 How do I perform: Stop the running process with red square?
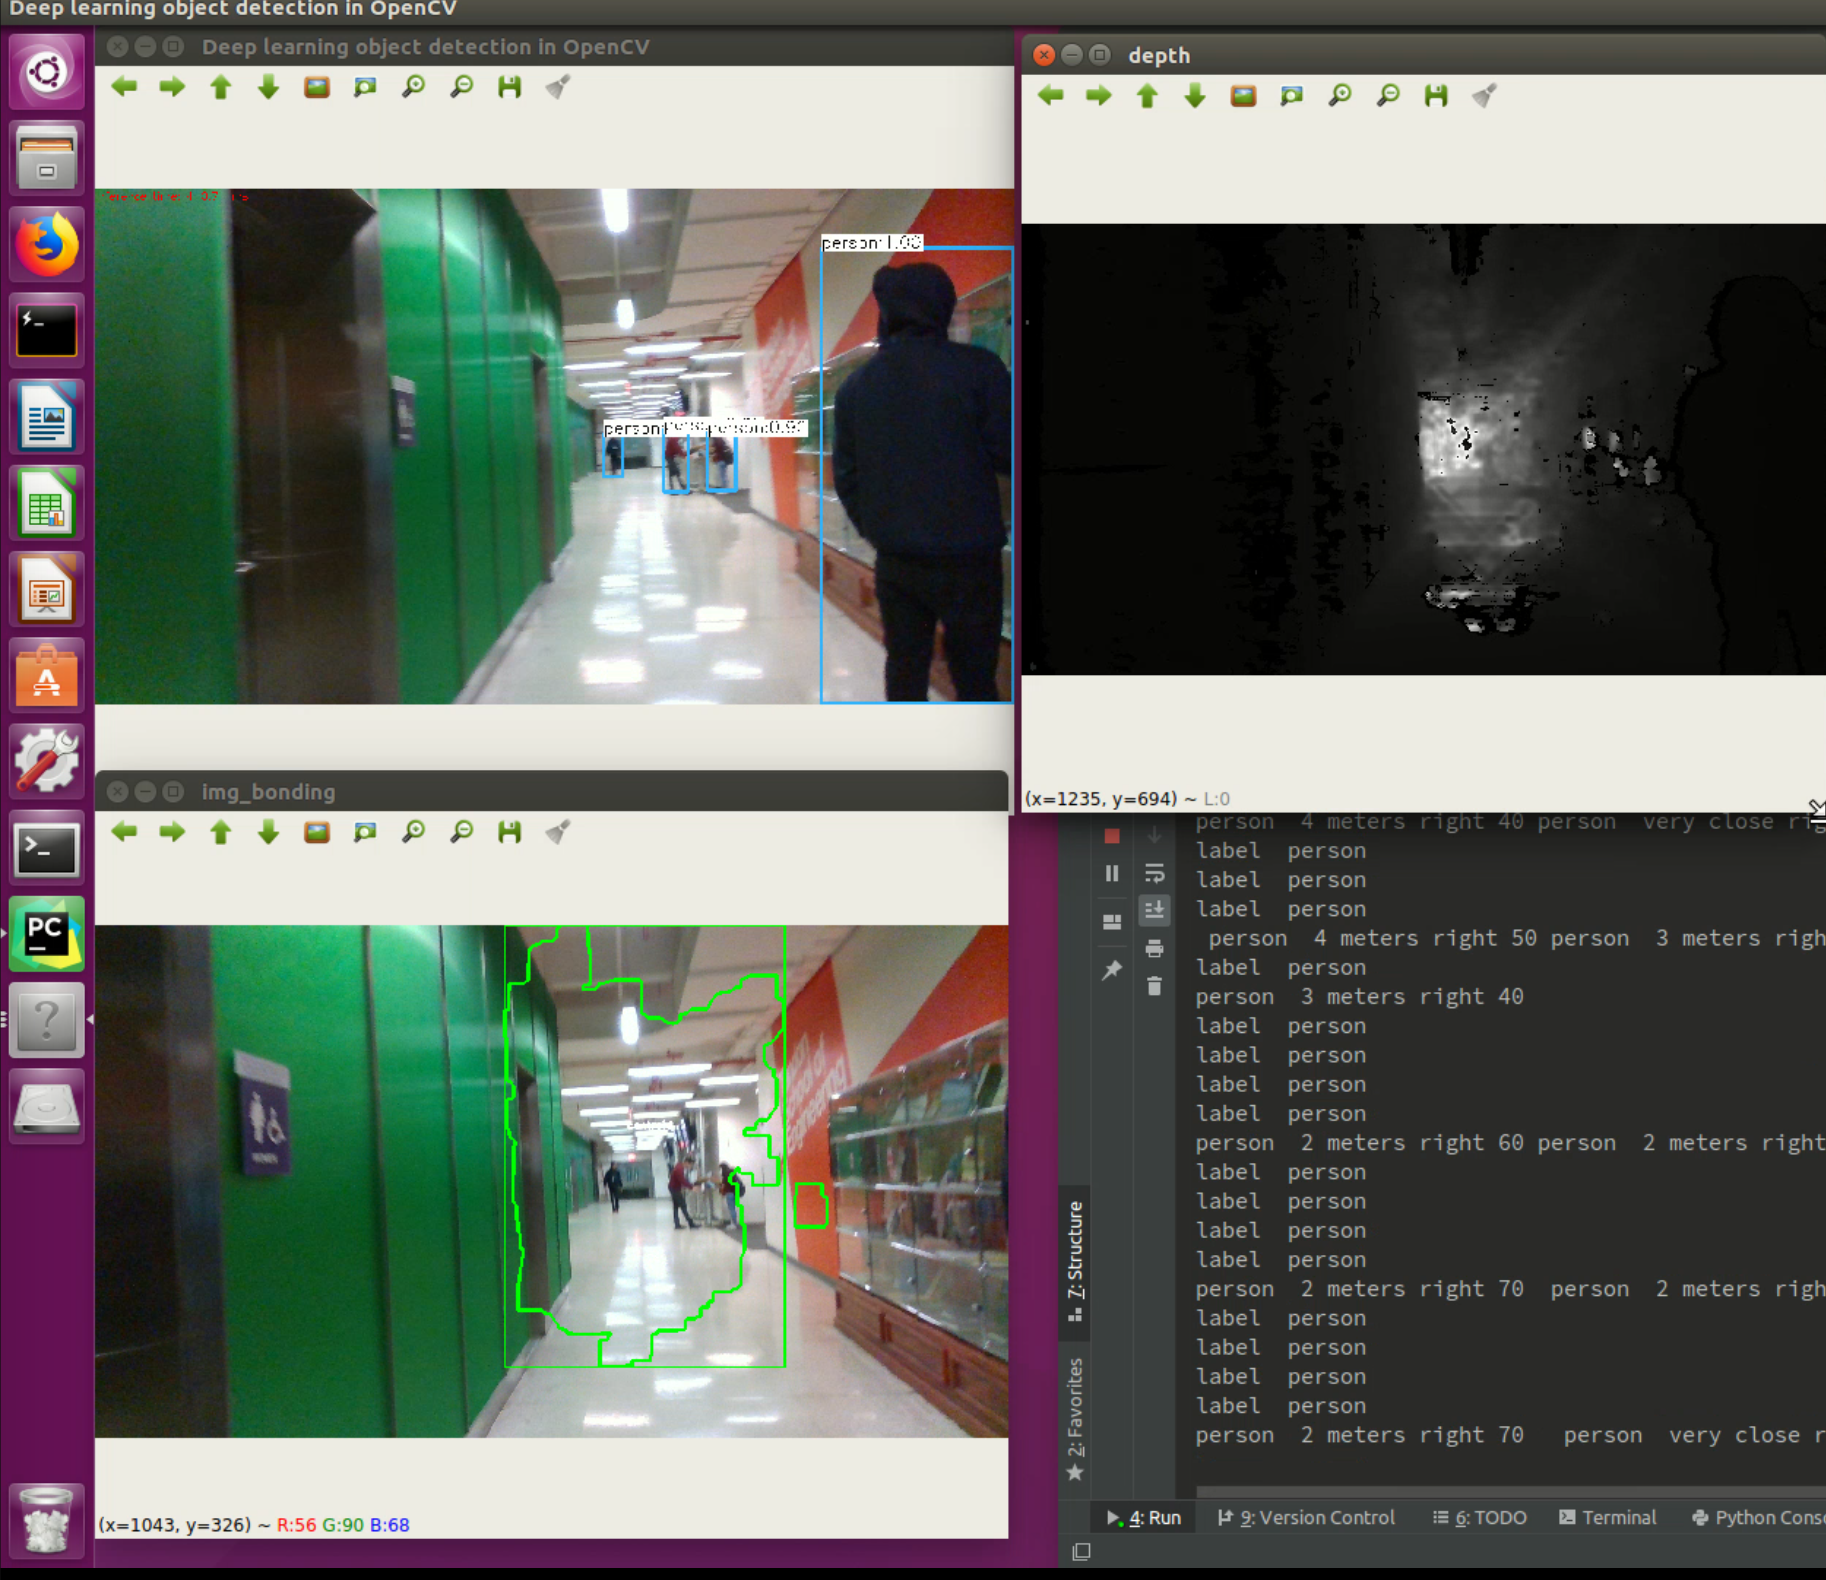1111,836
